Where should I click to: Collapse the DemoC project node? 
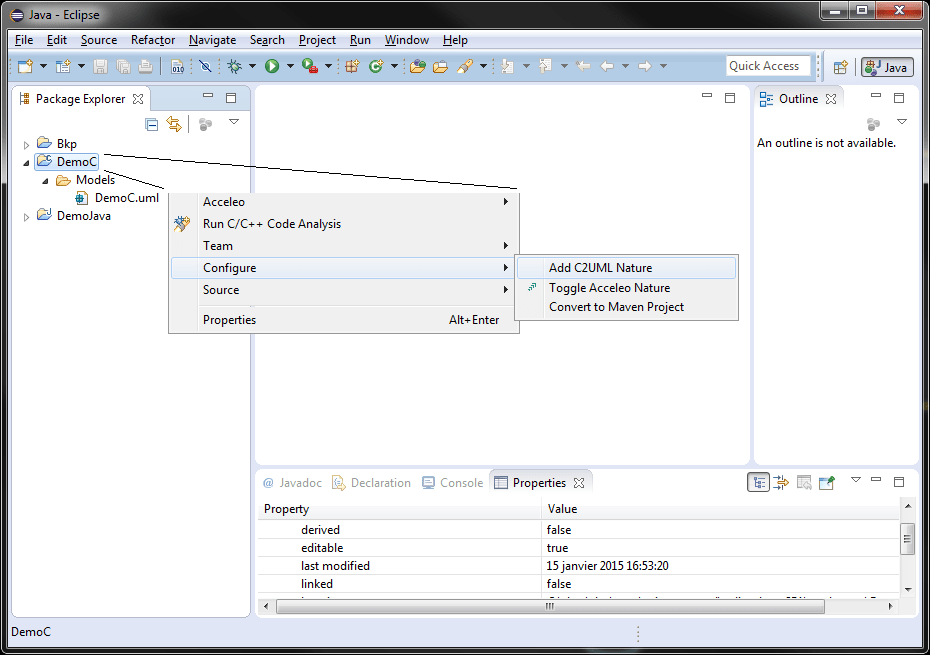click(25, 161)
